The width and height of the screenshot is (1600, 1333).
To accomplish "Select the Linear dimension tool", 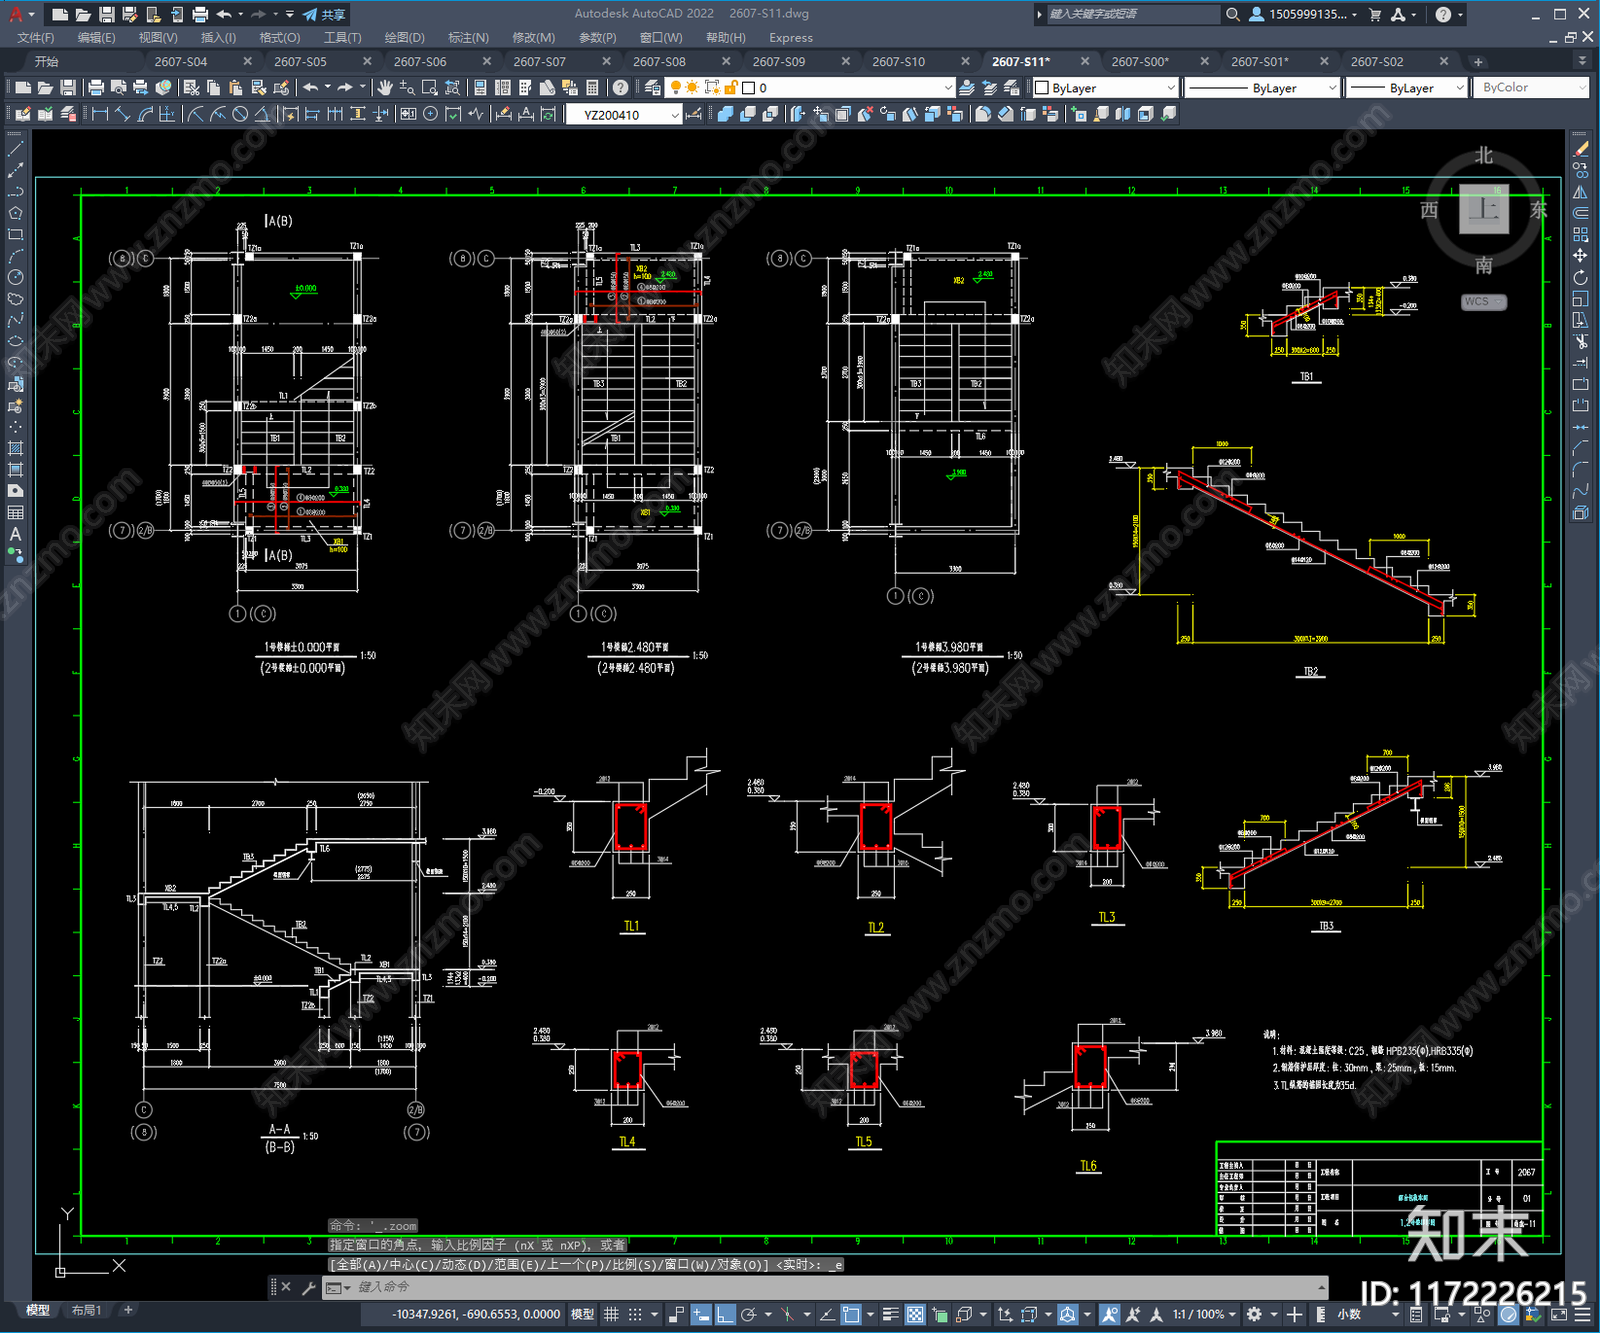I will click(x=100, y=114).
